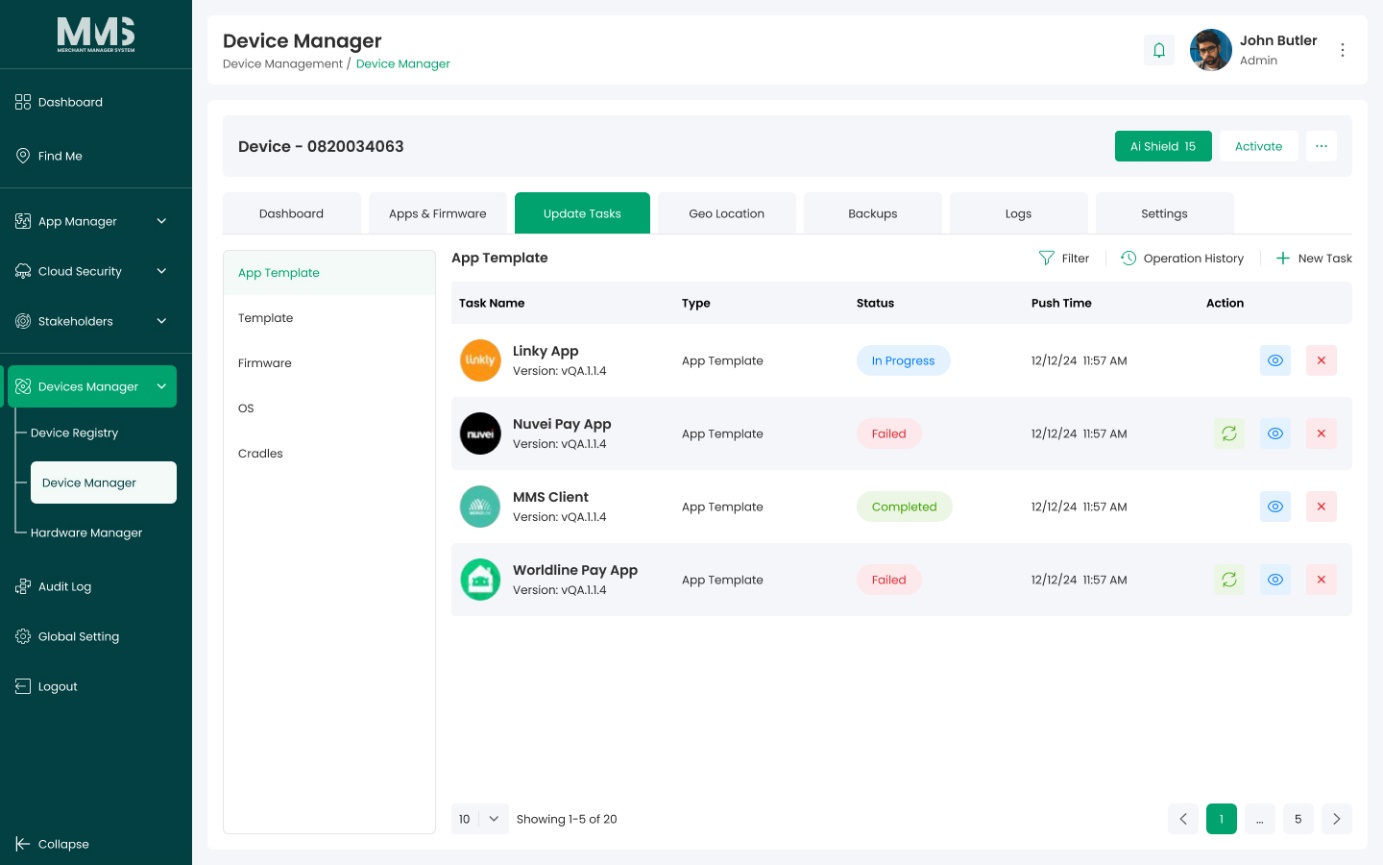Click the Nuvei Pay App logo
Image resolution: width=1383 pixels, height=865 pixels.
(480, 434)
